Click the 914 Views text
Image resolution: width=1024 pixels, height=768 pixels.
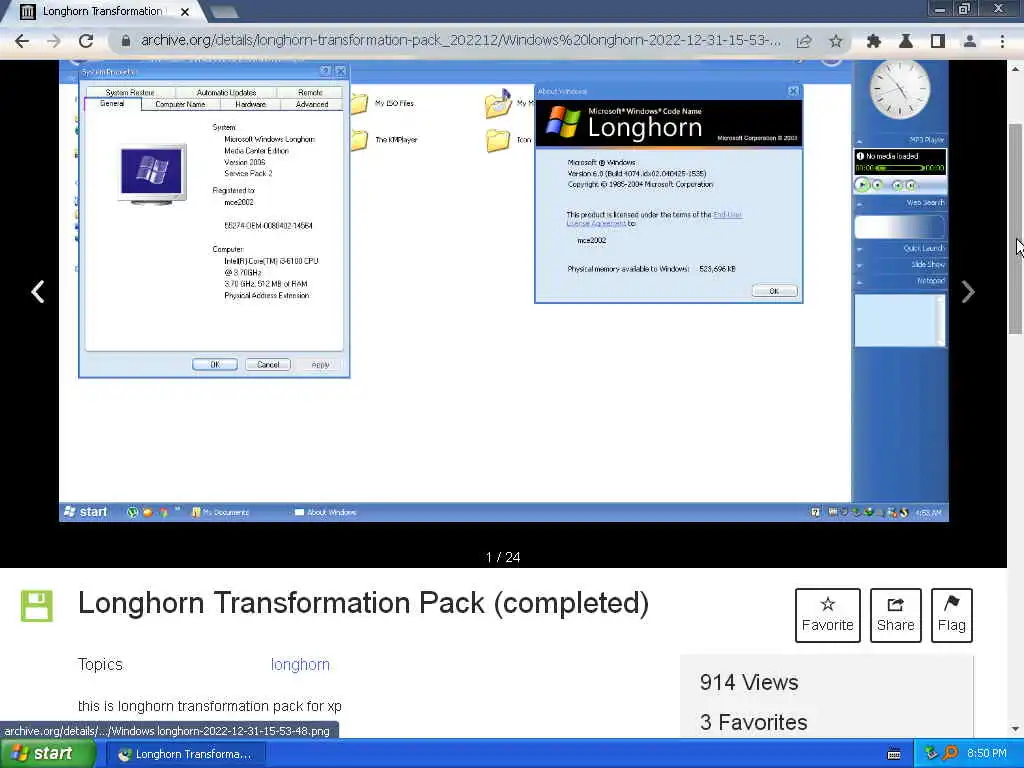(748, 682)
